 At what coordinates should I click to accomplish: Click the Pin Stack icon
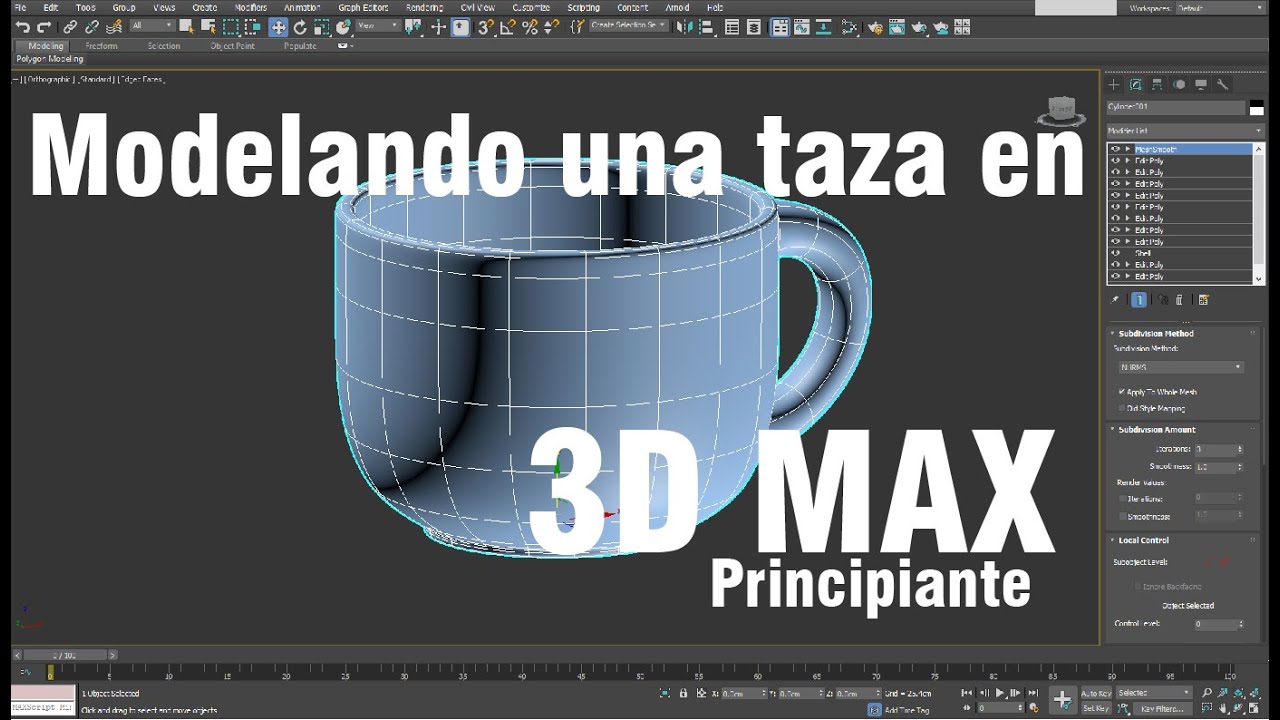(x=1115, y=299)
